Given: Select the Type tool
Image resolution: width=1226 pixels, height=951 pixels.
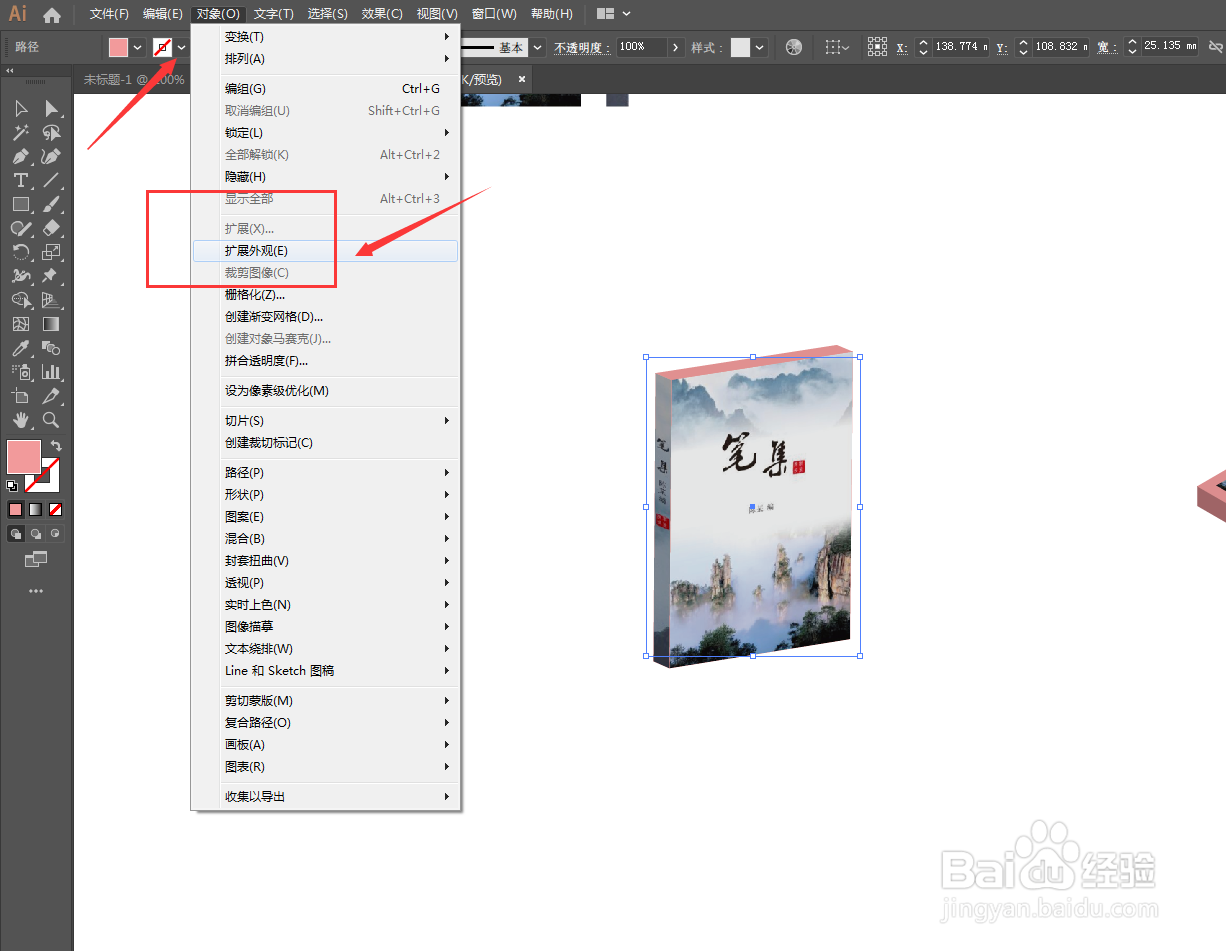Looking at the screenshot, I should (21, 180).
